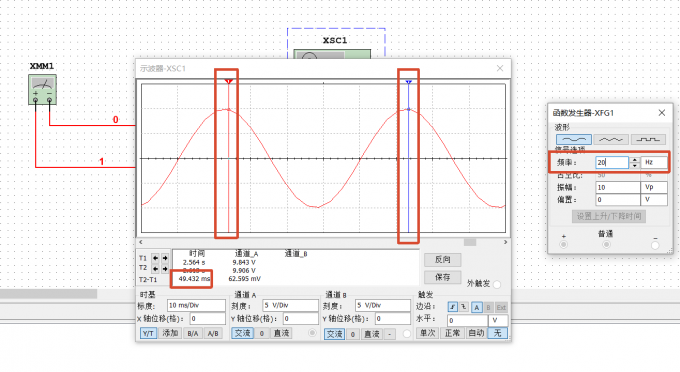Click the frequency input field showing 20
This screenshot has height=372, width=680.
click(x=612, y=162)
